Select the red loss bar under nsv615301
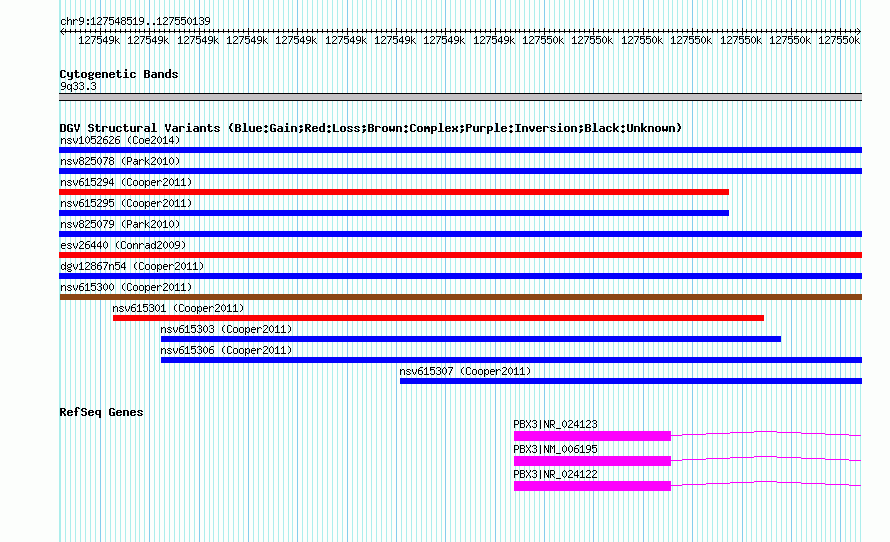This screenshot has width=890, height=542. (438, 318)
